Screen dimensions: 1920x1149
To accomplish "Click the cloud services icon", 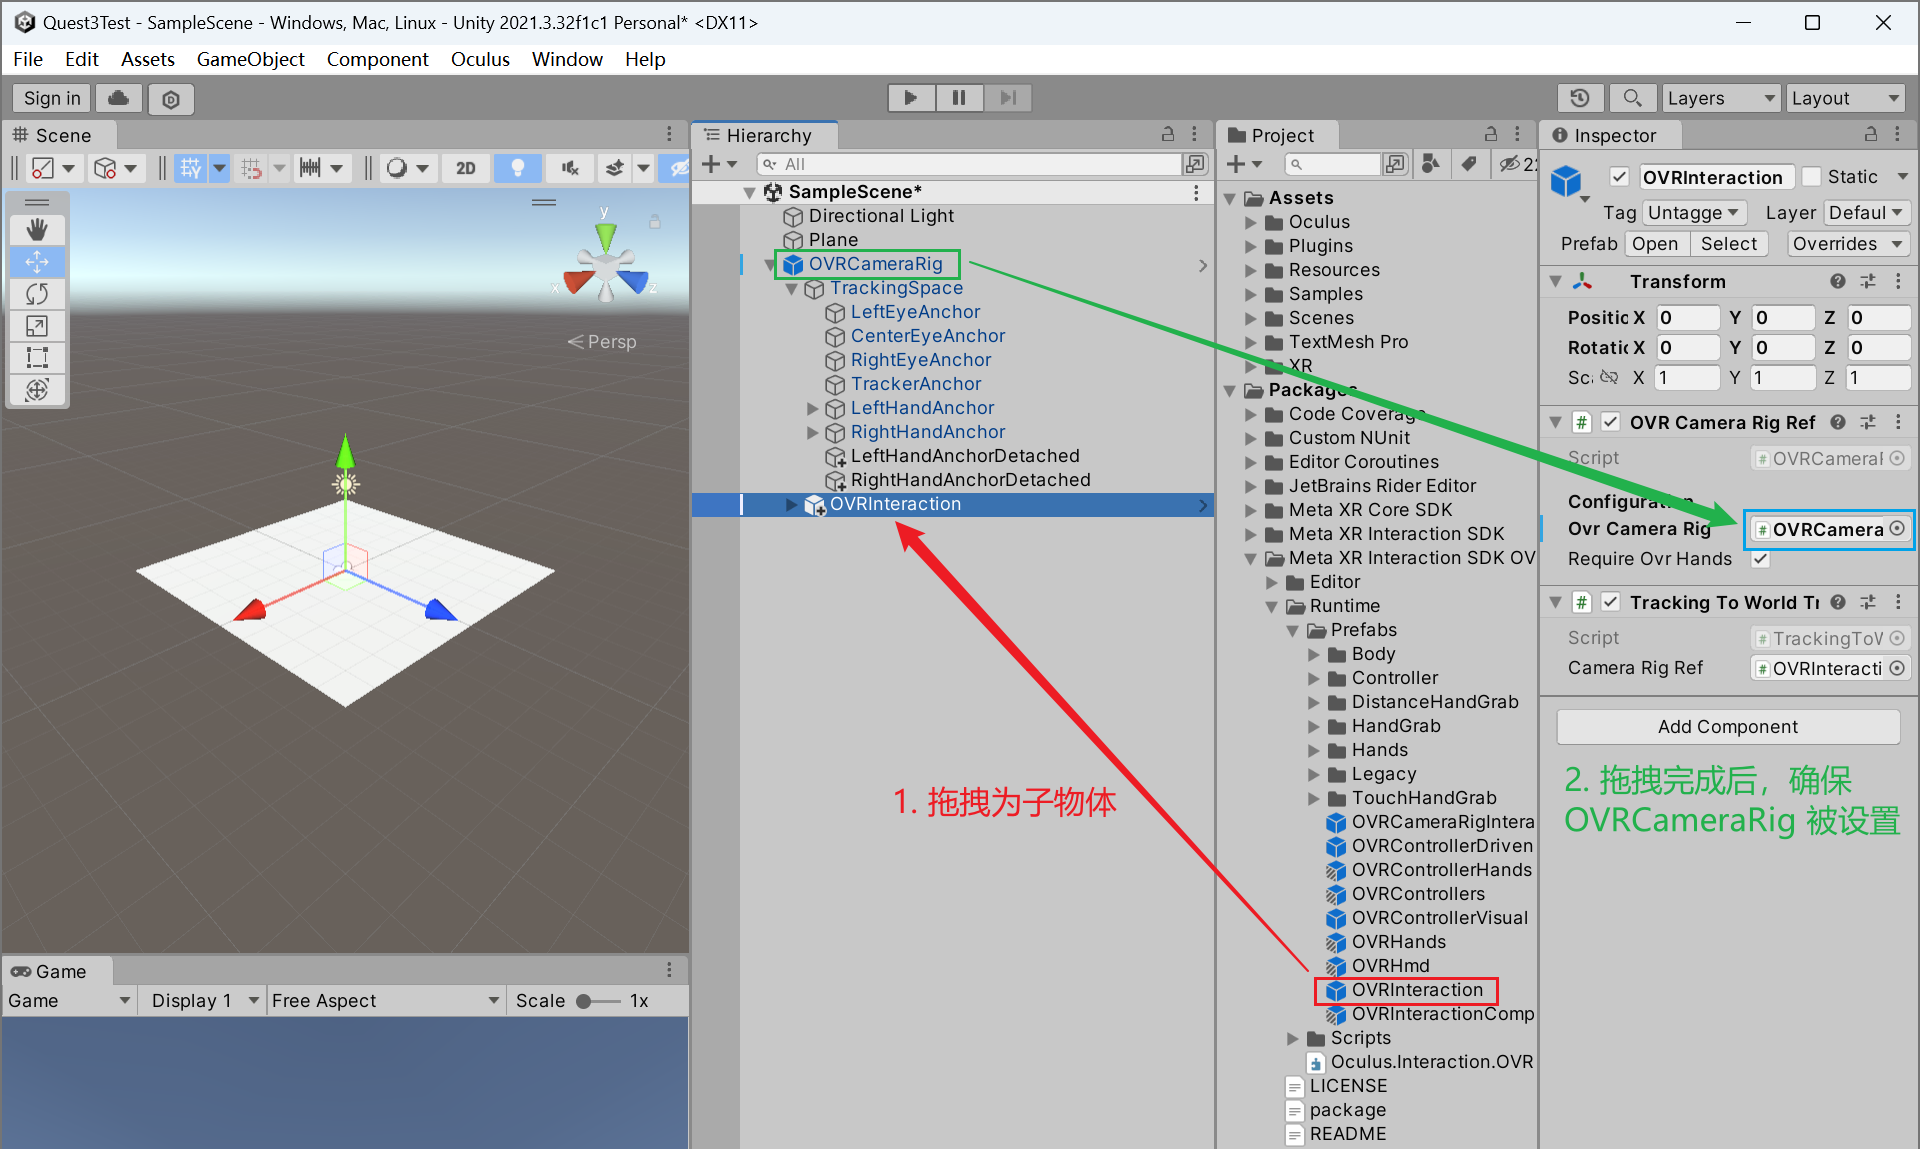I will [118, 98].
